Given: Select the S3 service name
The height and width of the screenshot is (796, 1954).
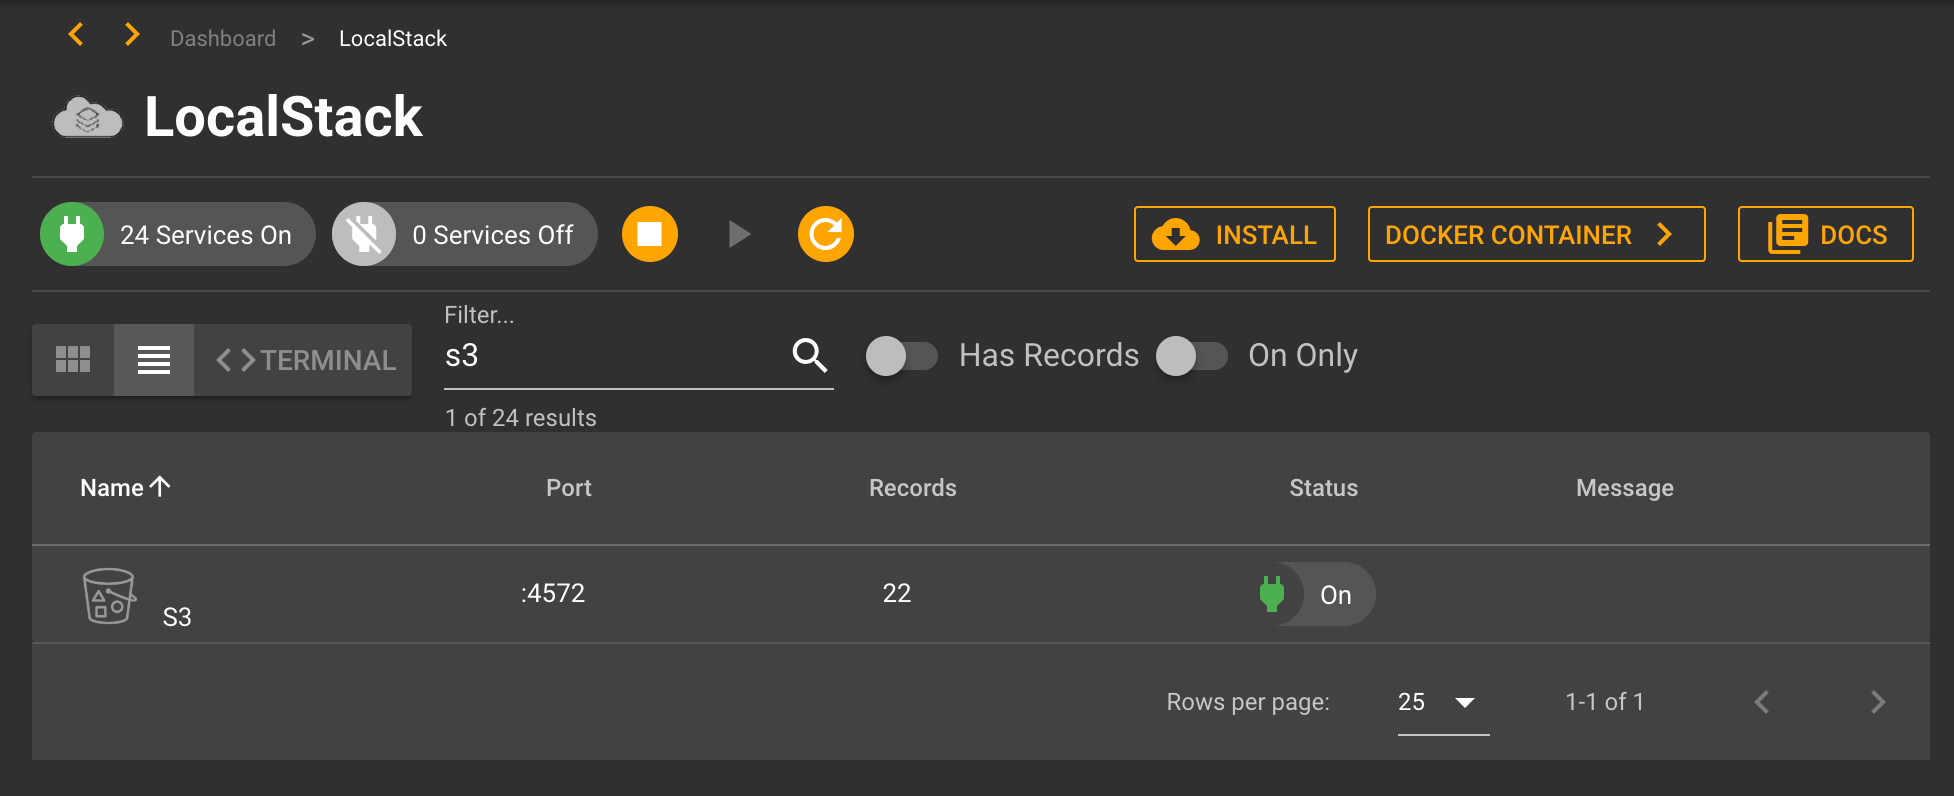Looking at the screenshot, I should 177,617.
